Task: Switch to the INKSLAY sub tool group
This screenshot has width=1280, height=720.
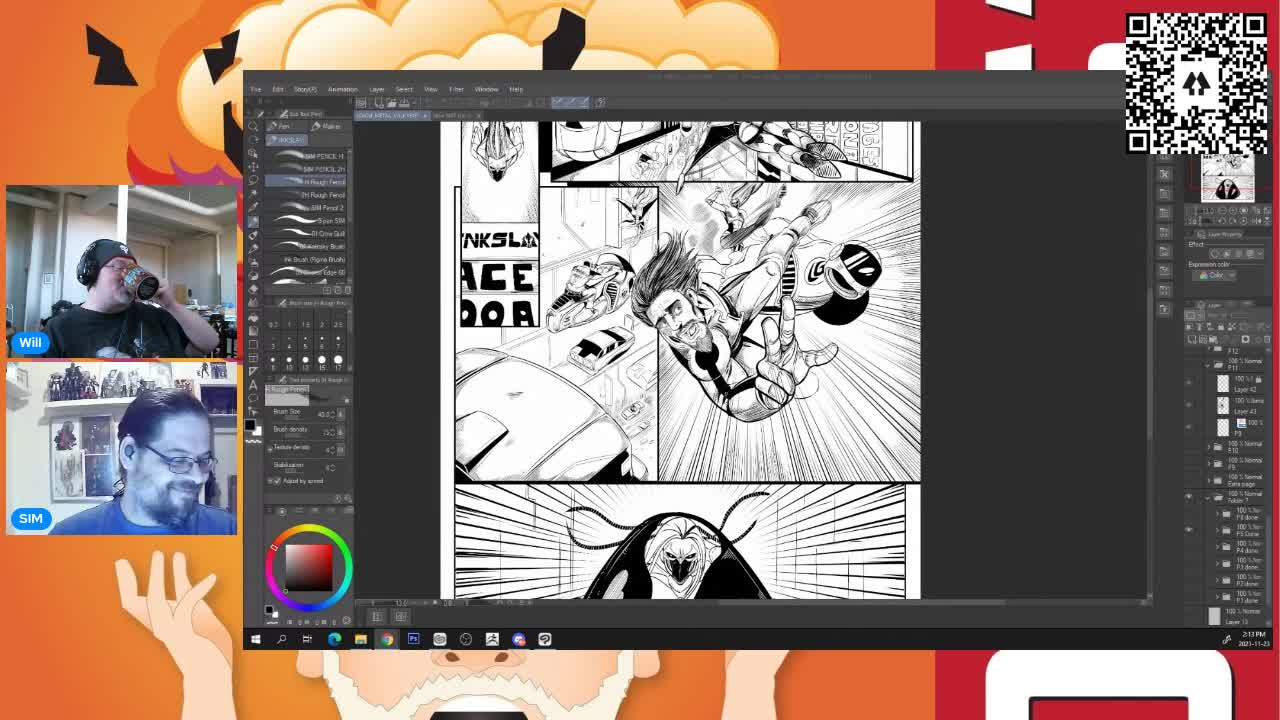Action: pyautogui.click(x=288, y=139)
